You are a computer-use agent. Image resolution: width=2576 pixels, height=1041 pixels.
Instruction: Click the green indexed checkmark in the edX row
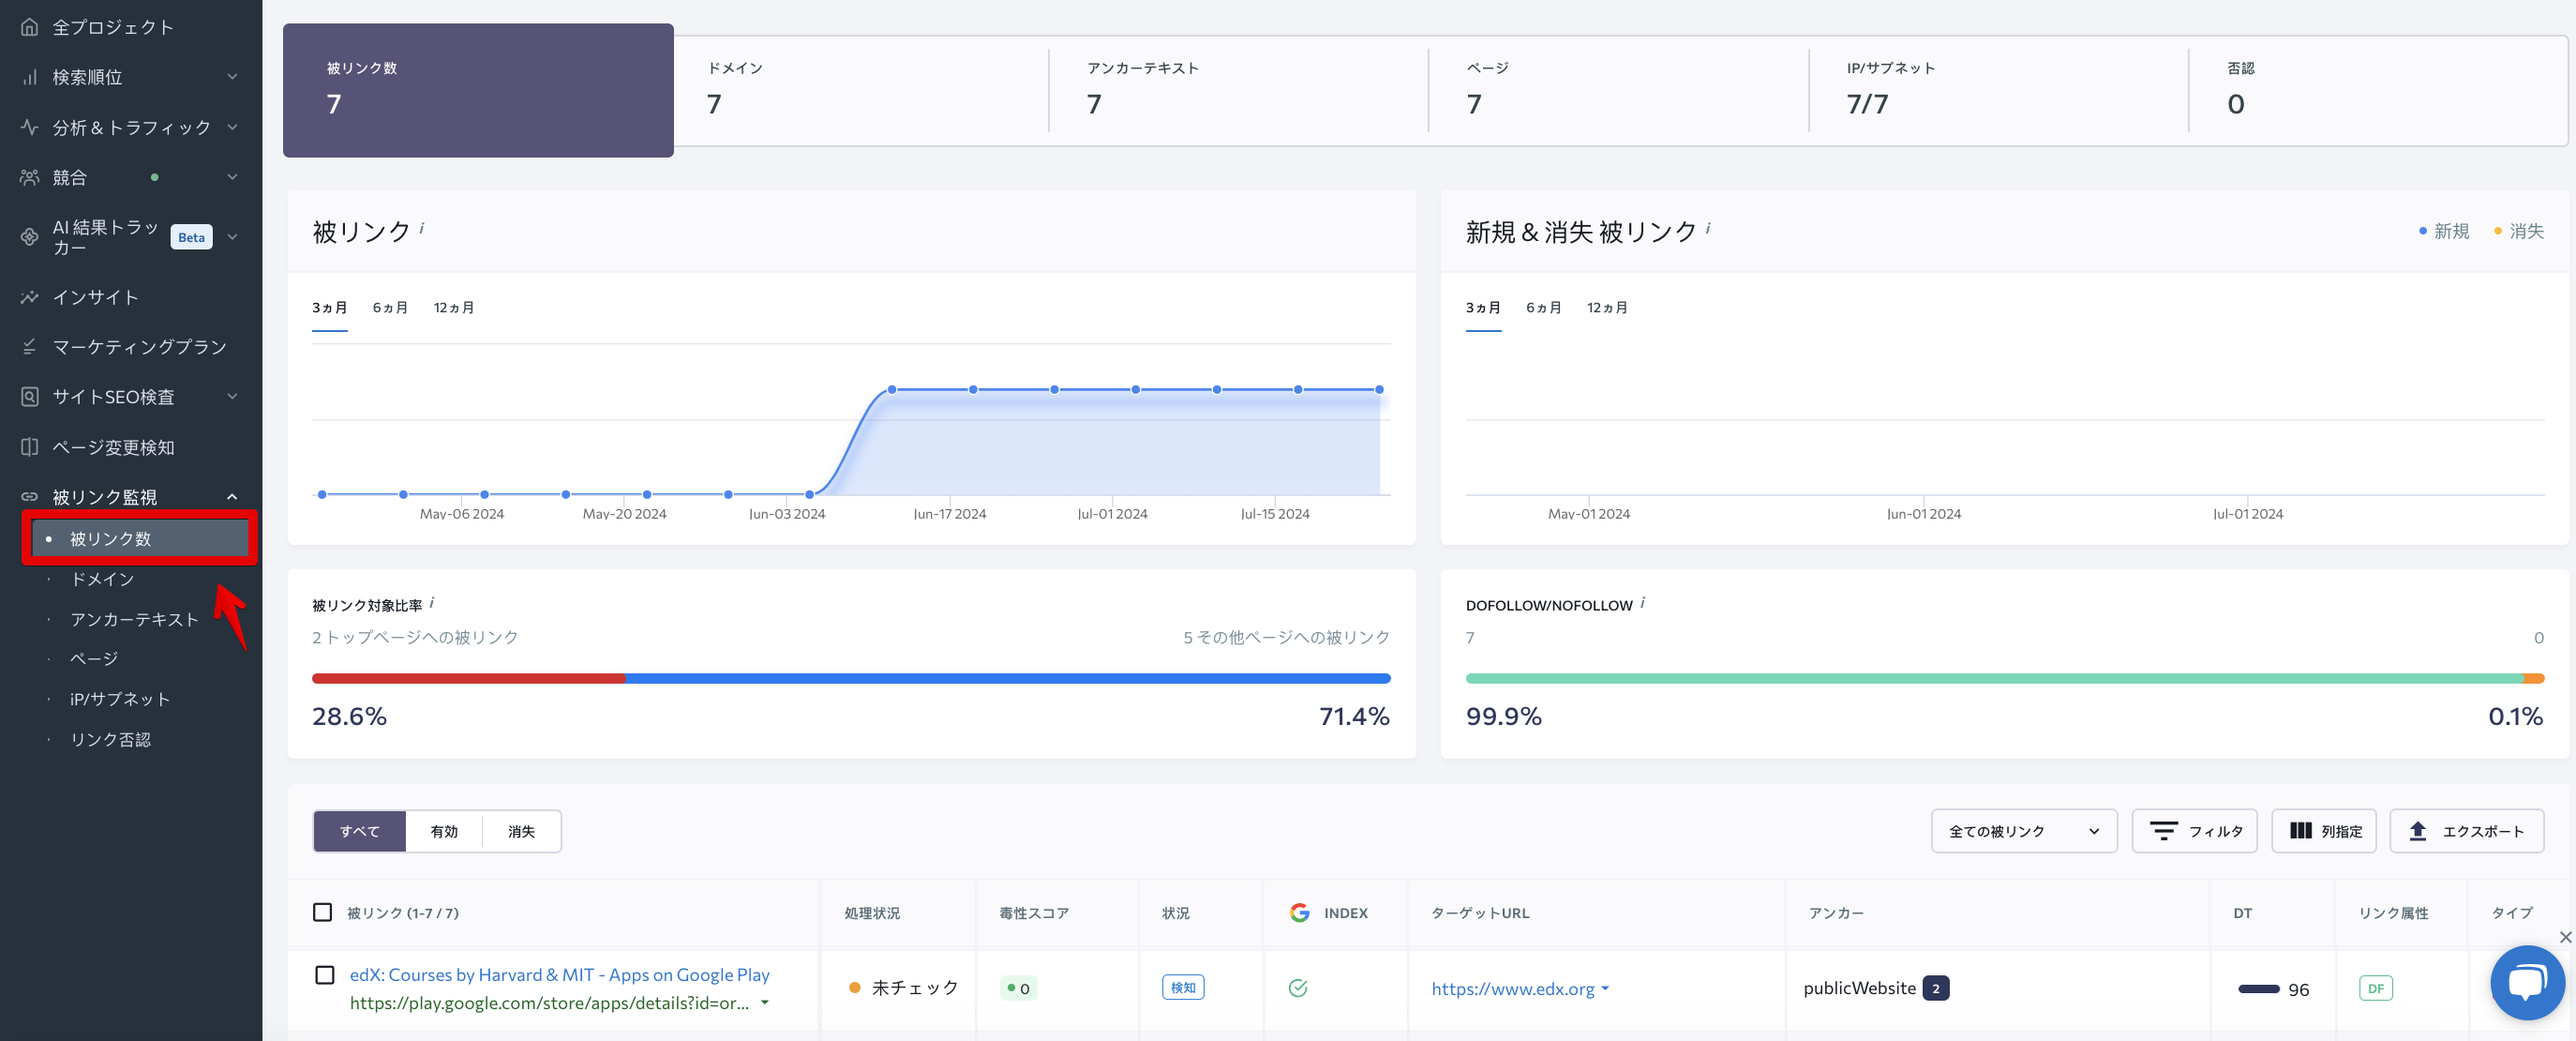click(x=1298, y=988)
